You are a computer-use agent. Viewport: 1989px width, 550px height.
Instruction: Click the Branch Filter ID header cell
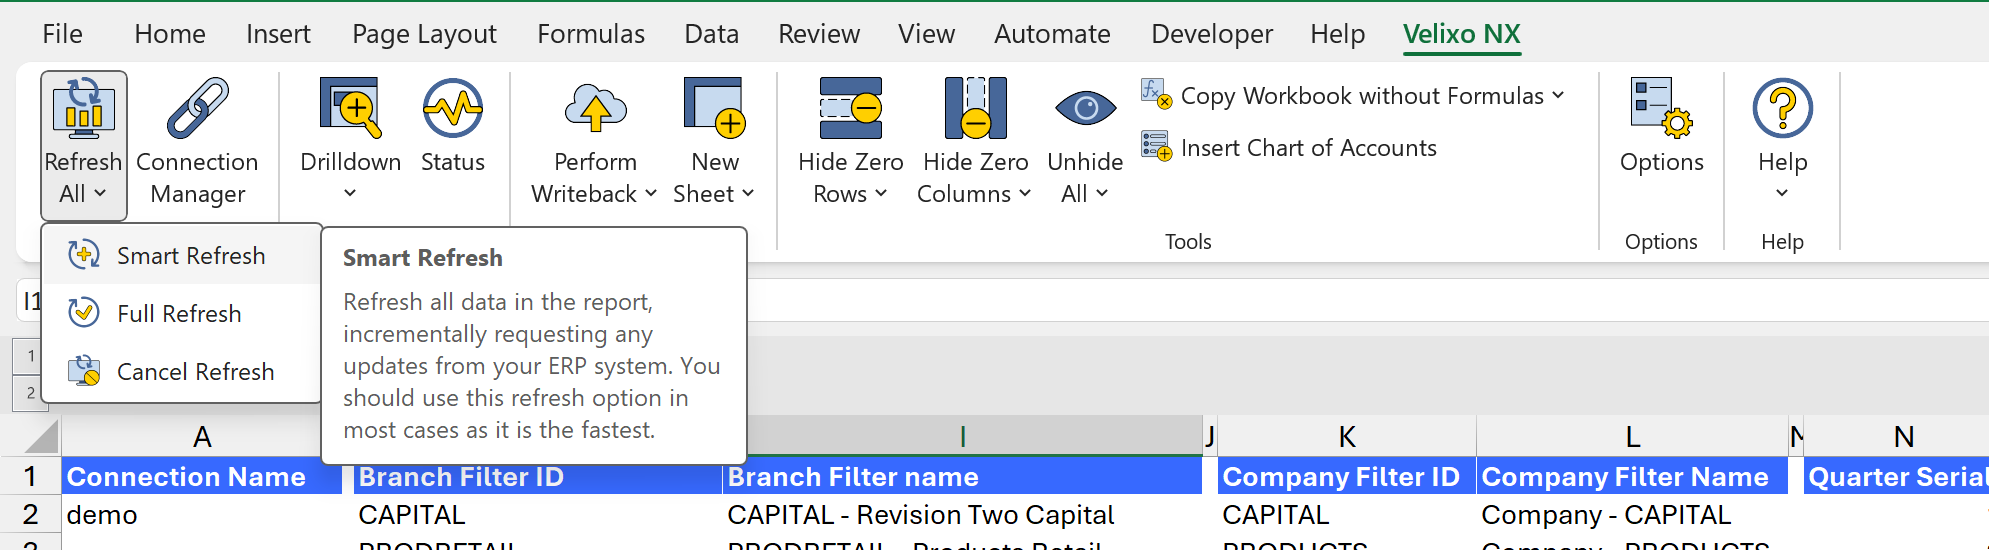pyautogui.click(x=538, y=476)
